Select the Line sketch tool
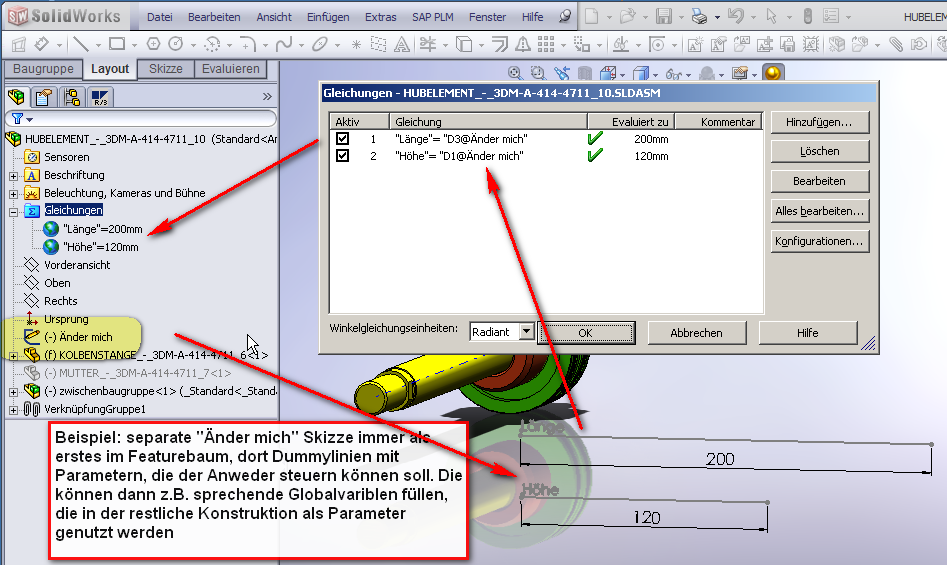This screenshot has height=565, width=947. point(80,44)
